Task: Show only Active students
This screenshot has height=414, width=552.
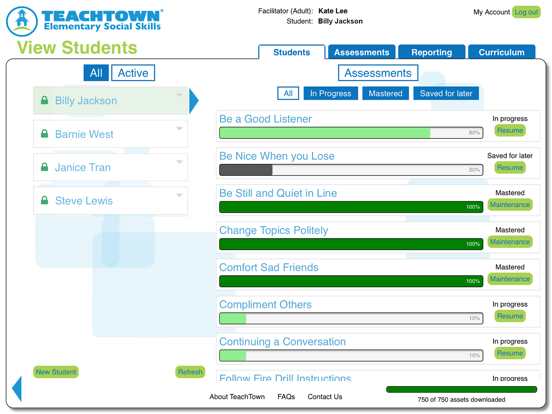Action: [133, 73]
